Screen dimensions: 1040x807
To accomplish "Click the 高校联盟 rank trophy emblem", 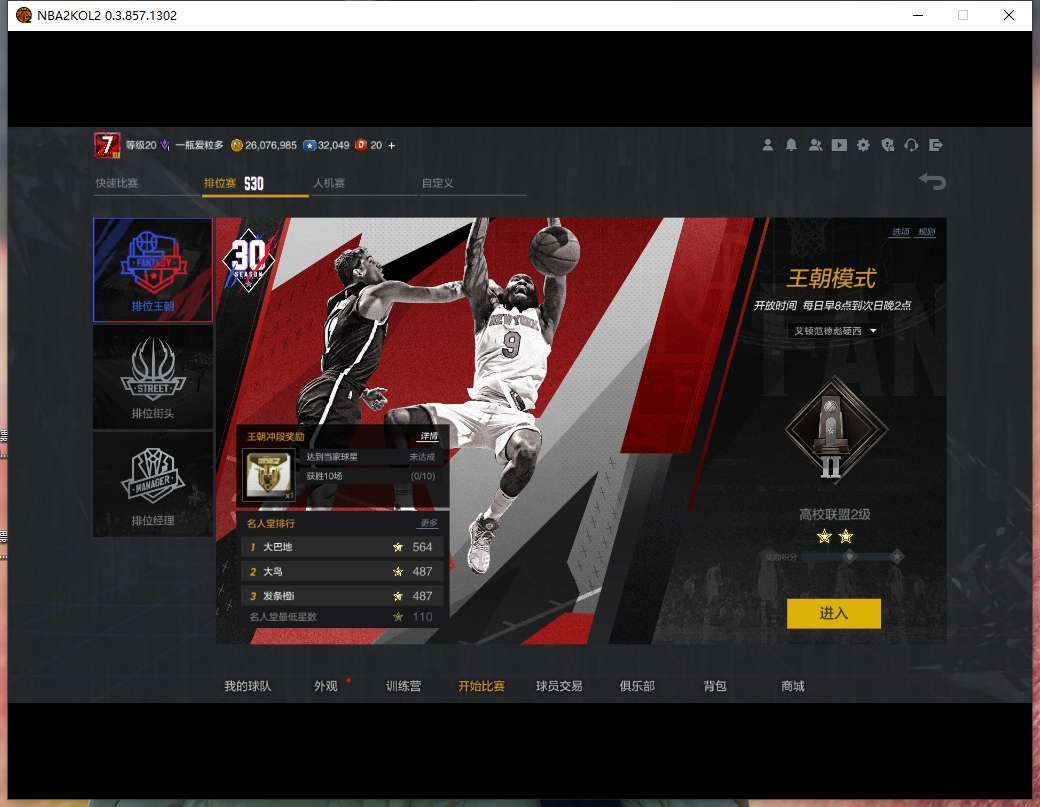I will click(x=834, y=430).
